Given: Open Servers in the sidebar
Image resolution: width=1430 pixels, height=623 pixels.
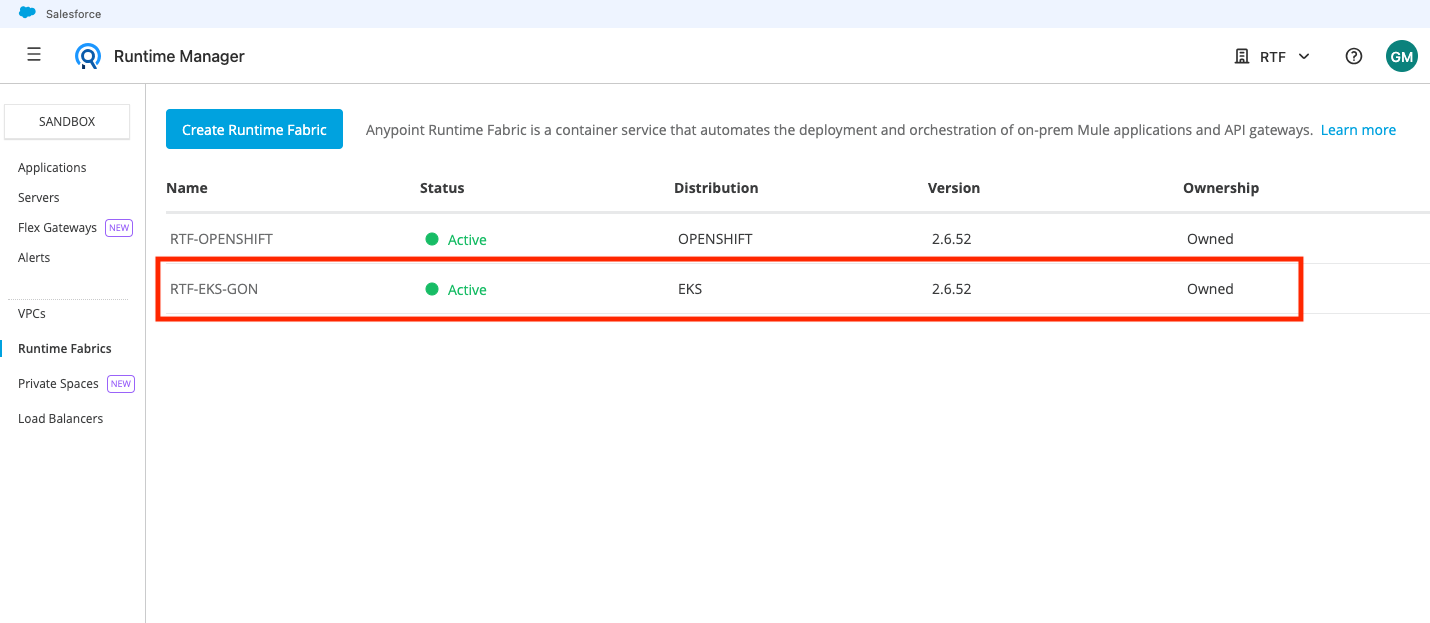Looking at the screenshot, I should point(39,197).
